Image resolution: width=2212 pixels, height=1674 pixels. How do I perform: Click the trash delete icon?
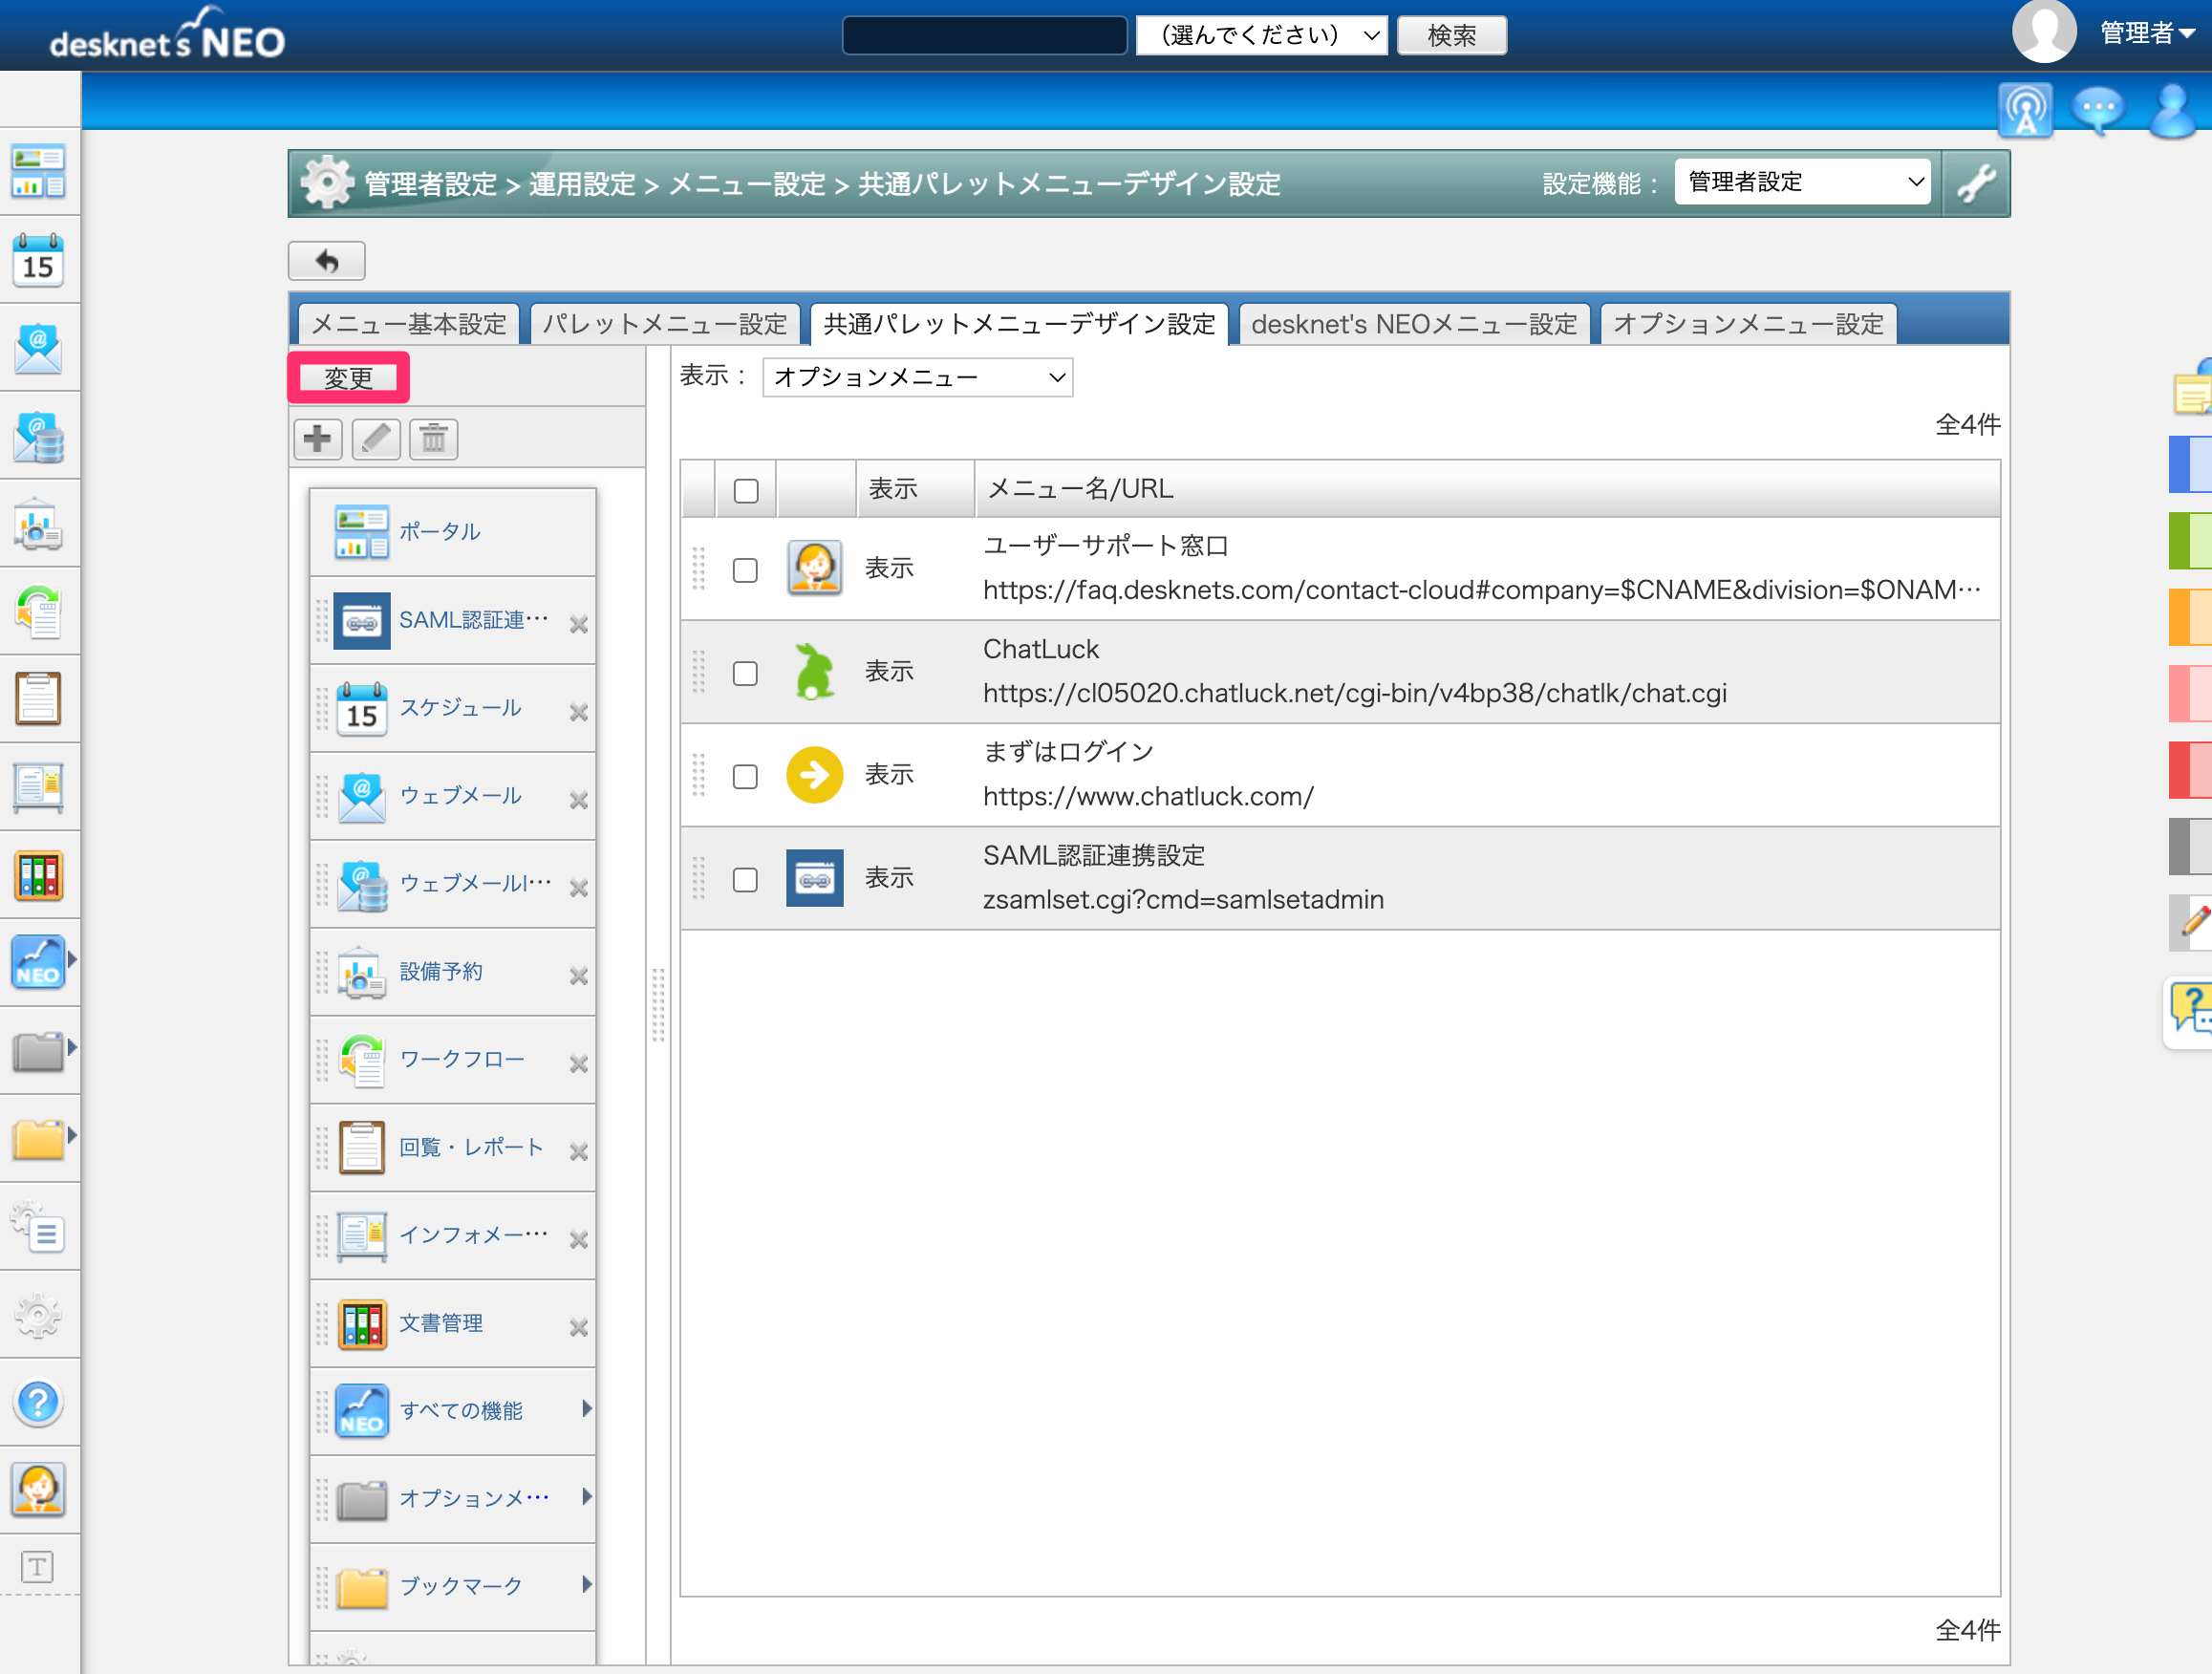click(x=433, y=438)
